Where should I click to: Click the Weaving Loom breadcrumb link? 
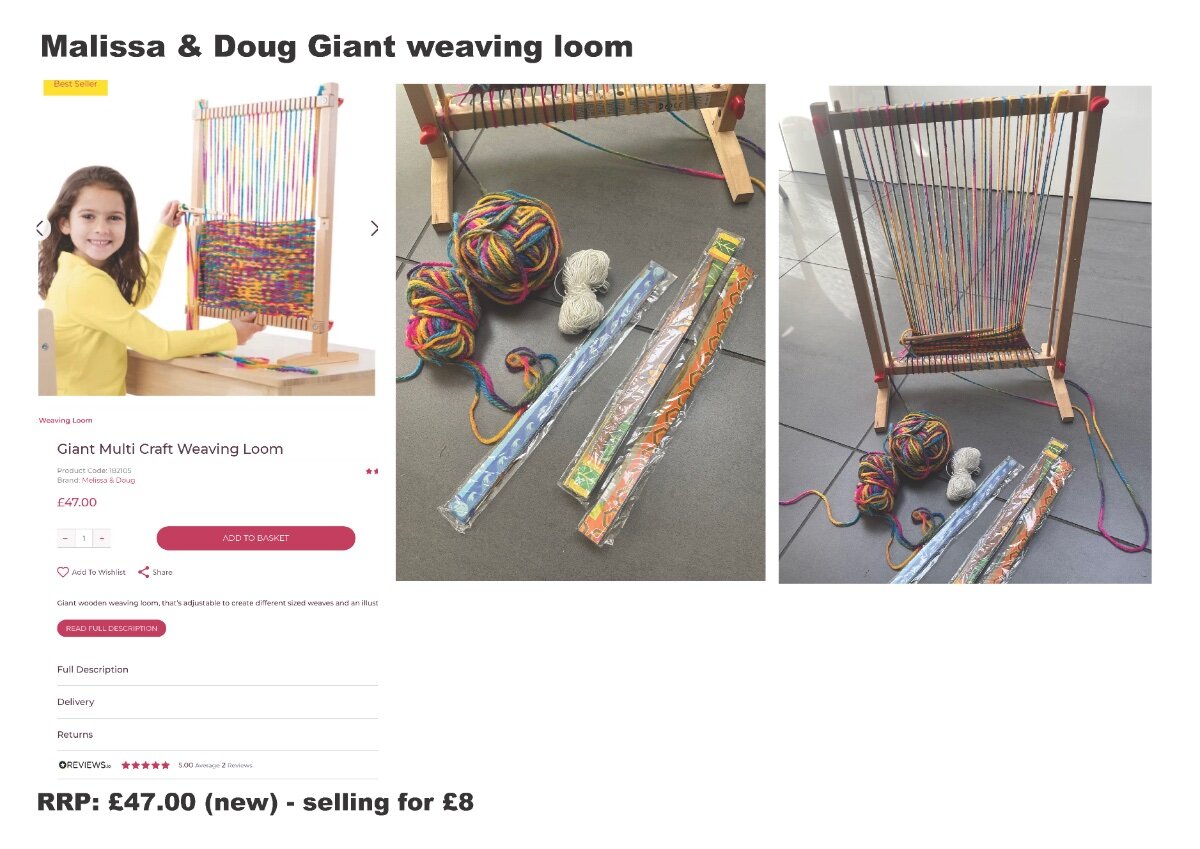[x=65, y=421]
